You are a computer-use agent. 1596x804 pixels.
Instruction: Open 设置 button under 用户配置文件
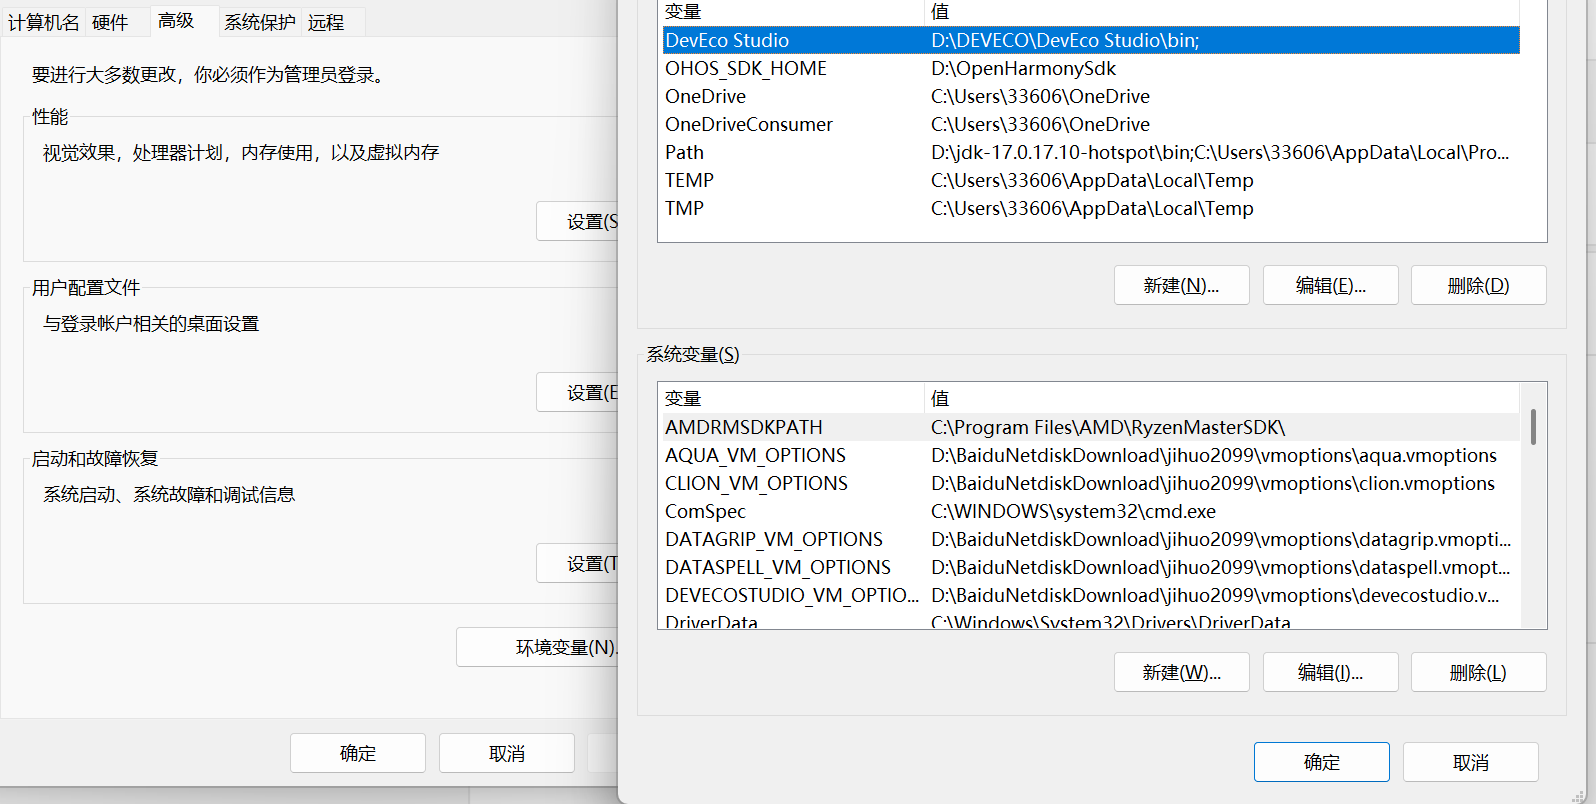[x=578, y=392]
